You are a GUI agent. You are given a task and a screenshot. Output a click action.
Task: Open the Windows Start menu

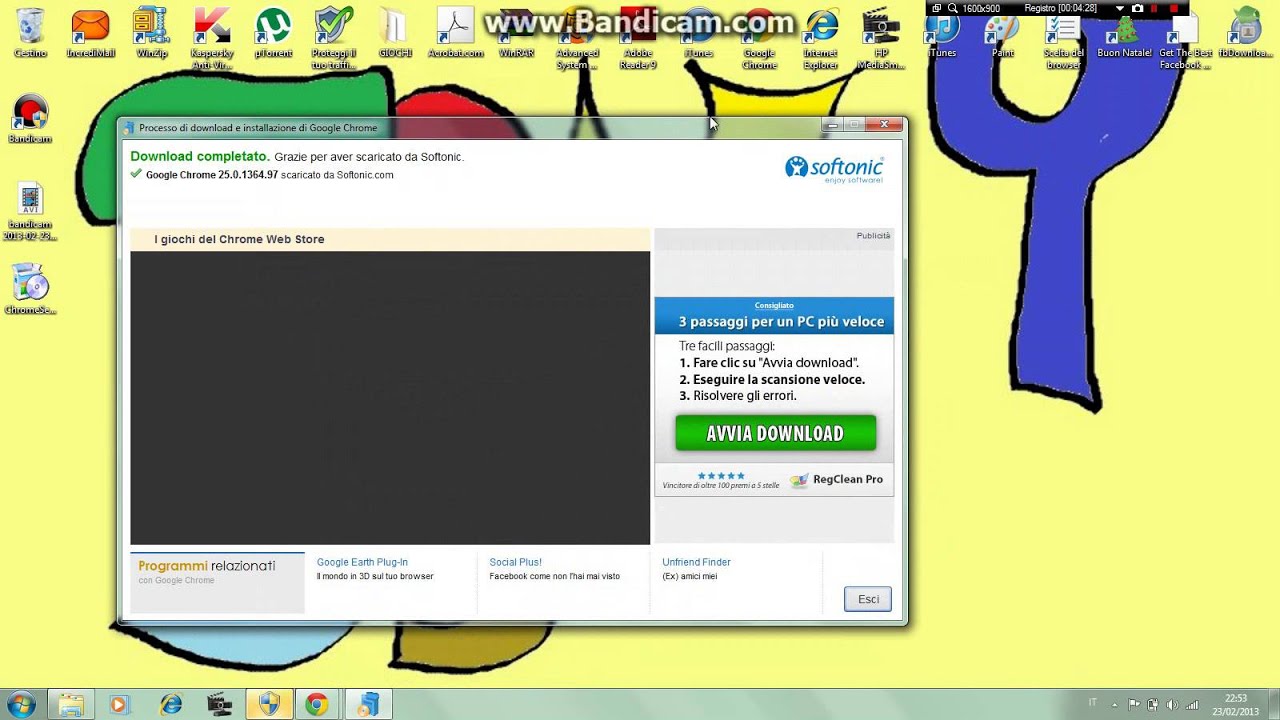coord(20,704)
